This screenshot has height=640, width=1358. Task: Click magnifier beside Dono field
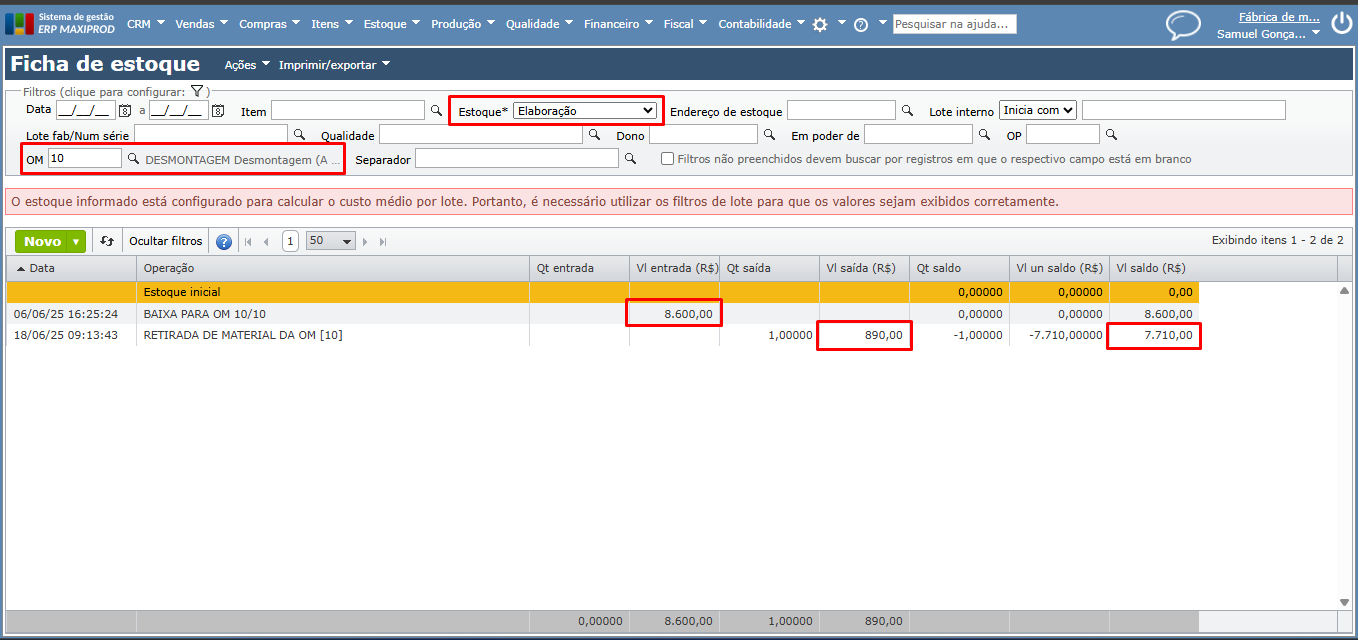tap(769, 134)
